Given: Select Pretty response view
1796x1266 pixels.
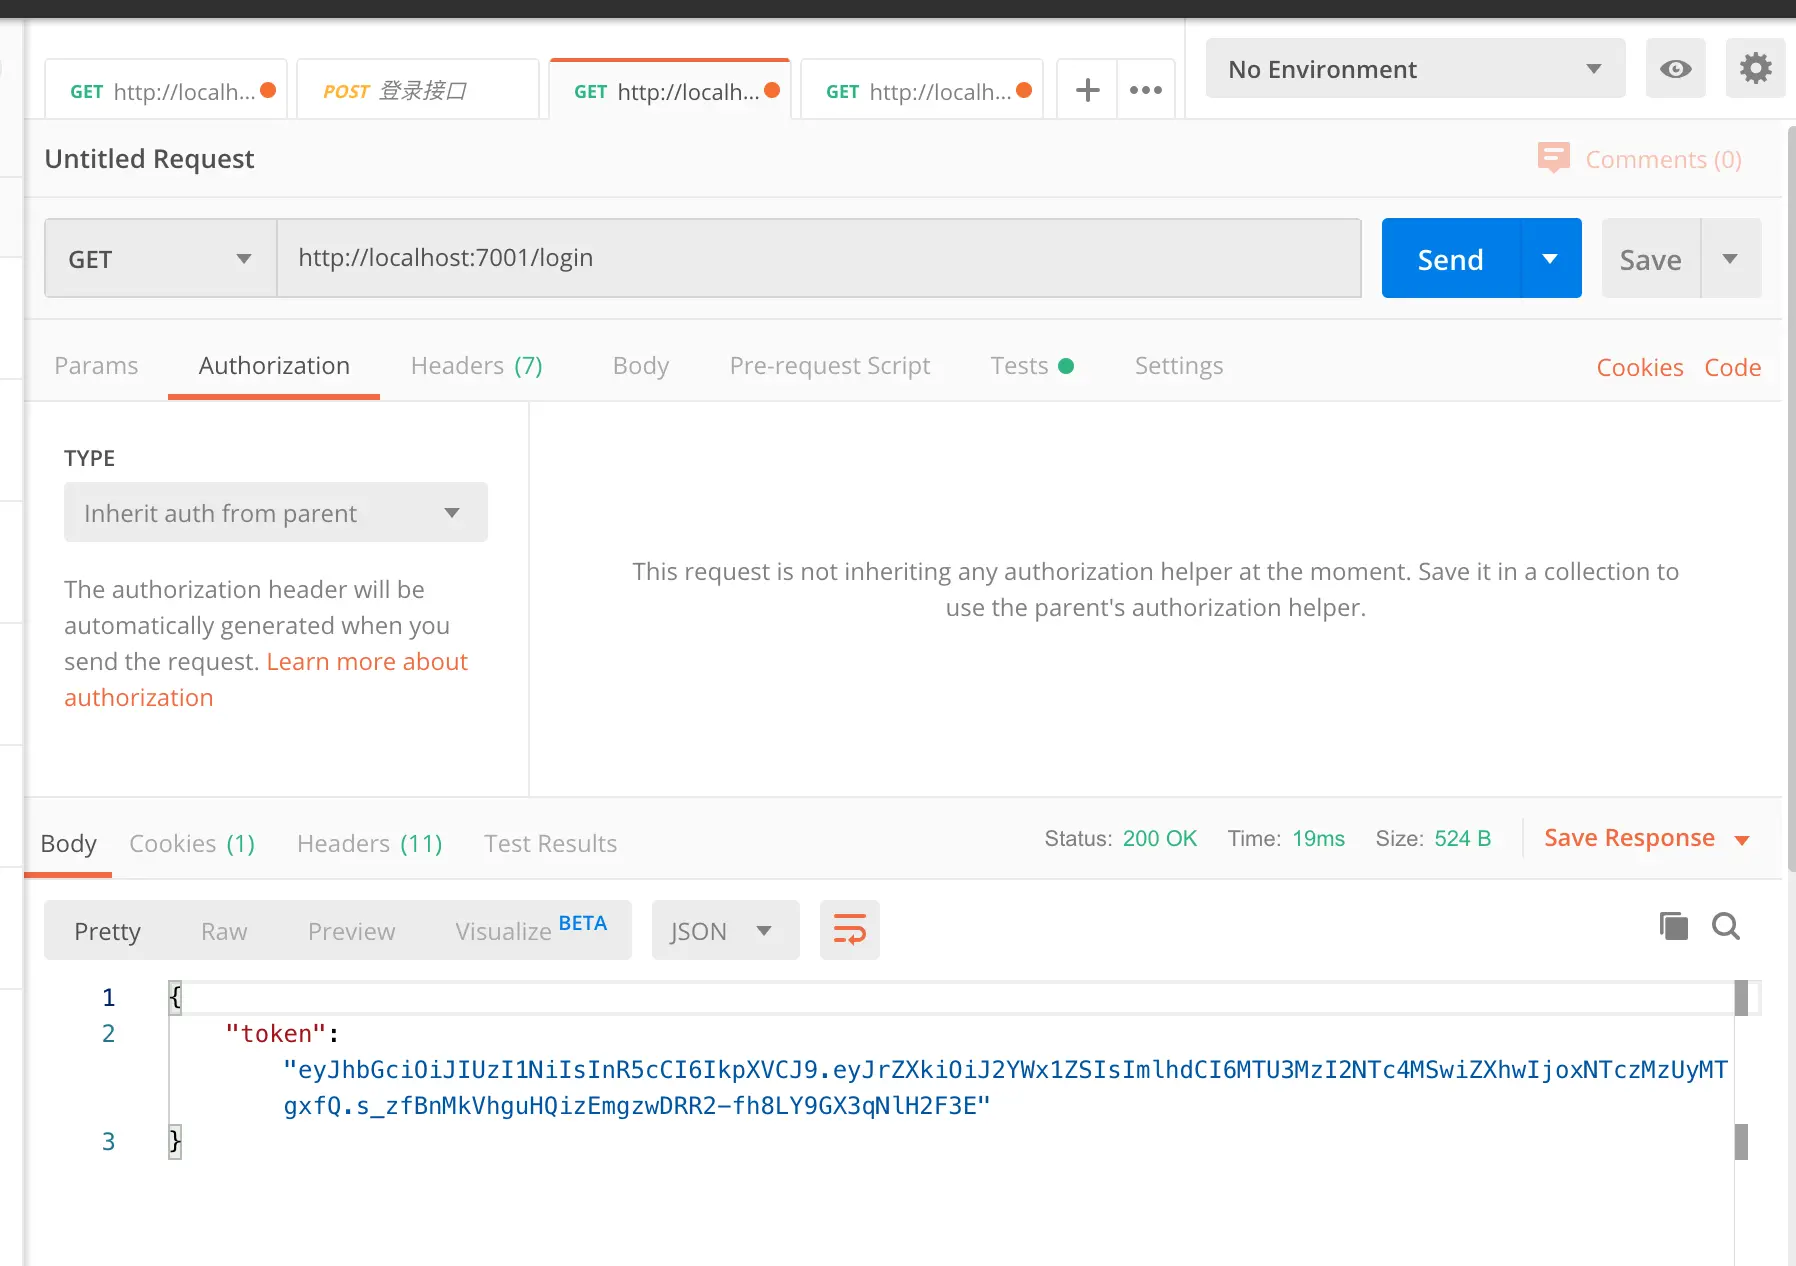Looking at the screenshot, I should click(x=107, y=931).
